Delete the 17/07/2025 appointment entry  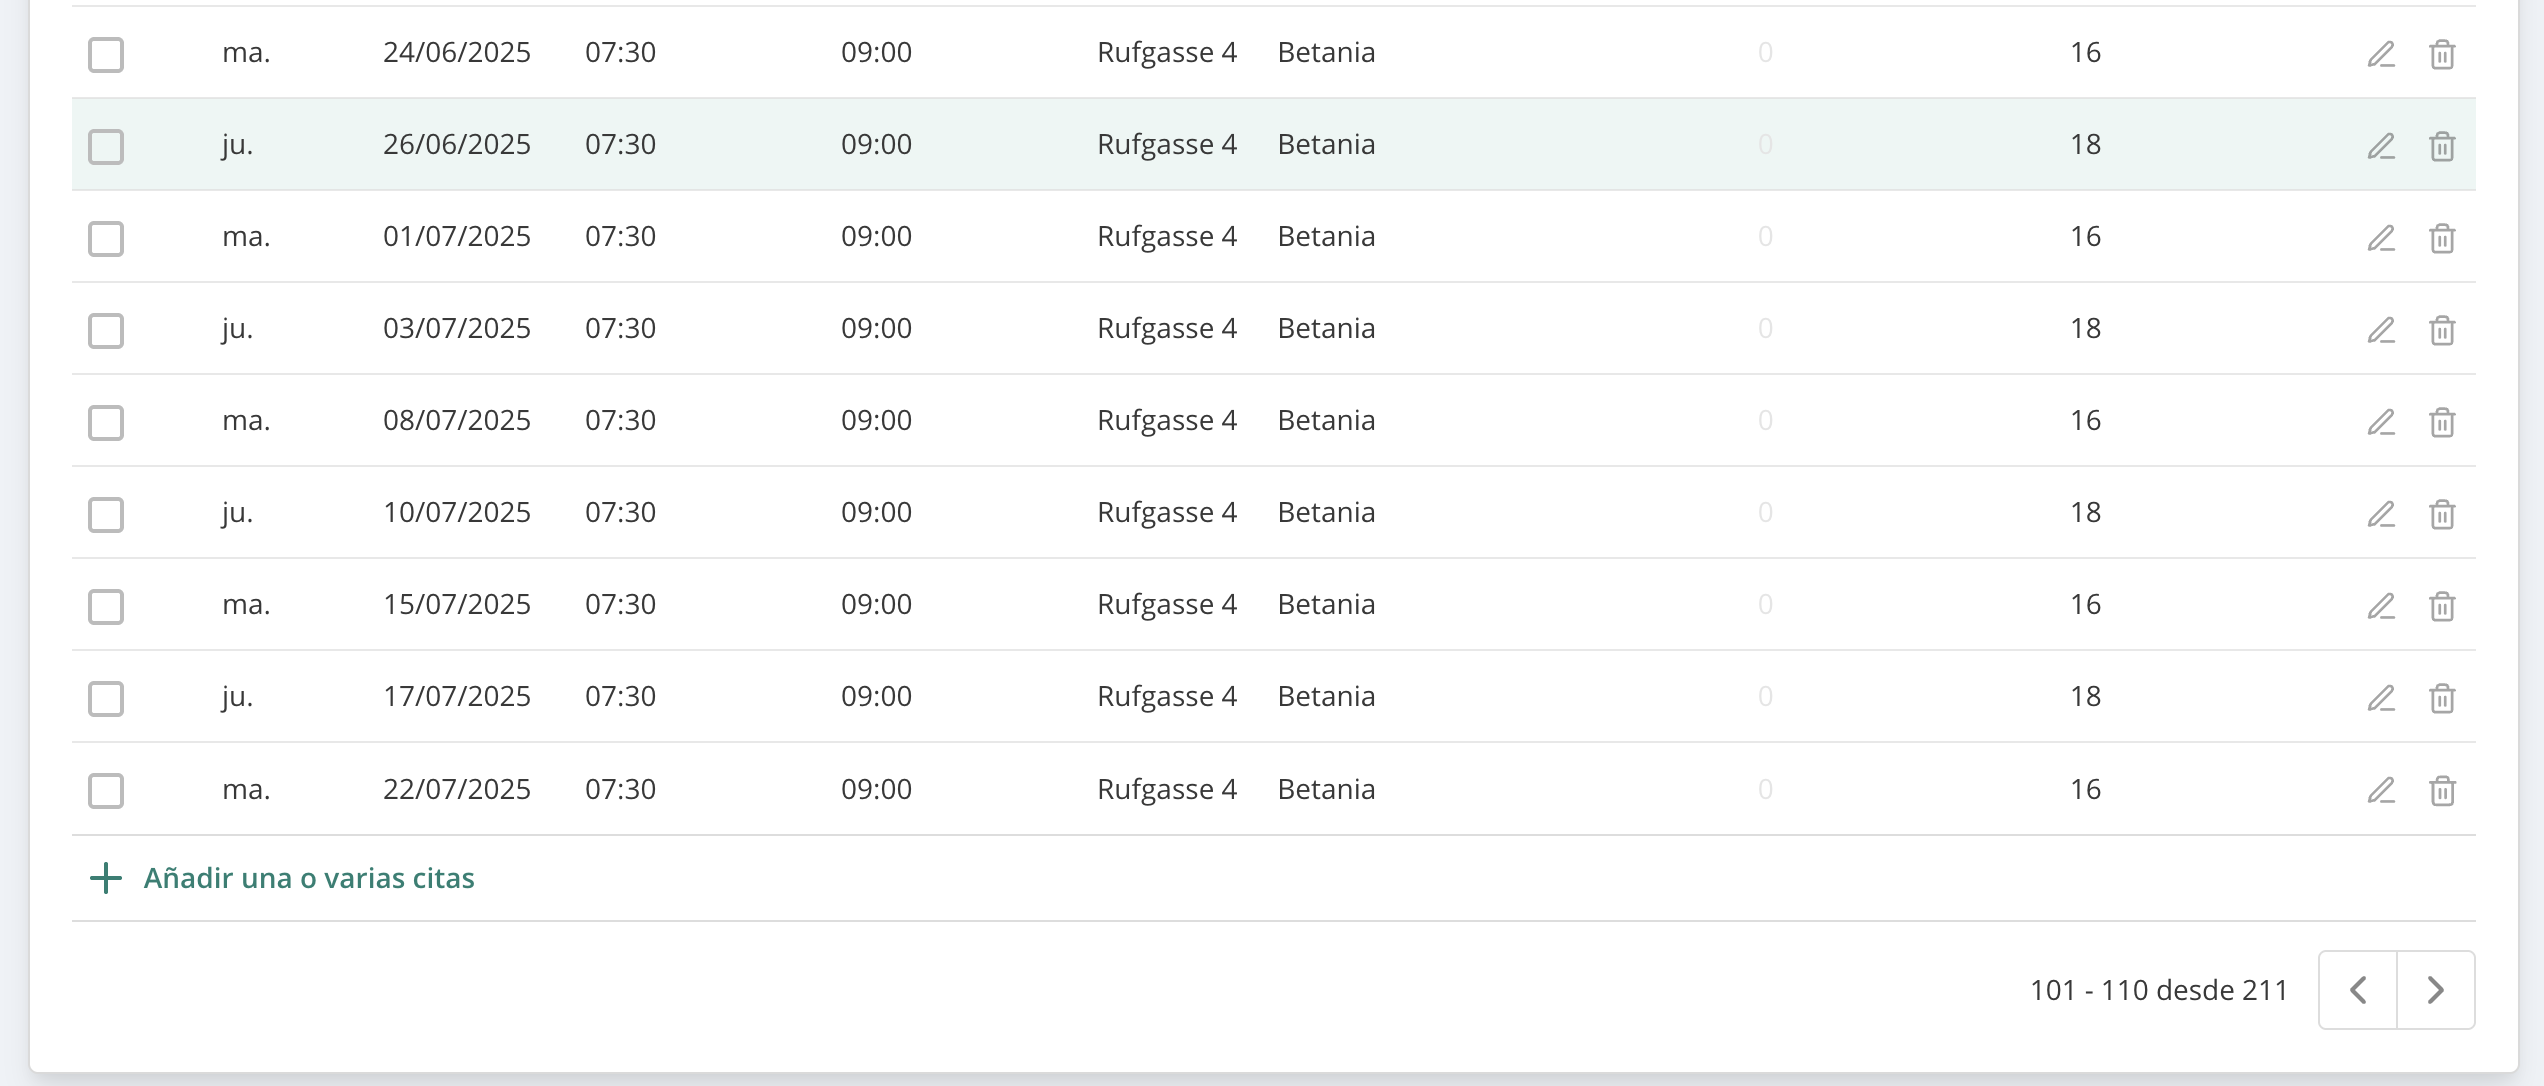(x=2442, y=698)
